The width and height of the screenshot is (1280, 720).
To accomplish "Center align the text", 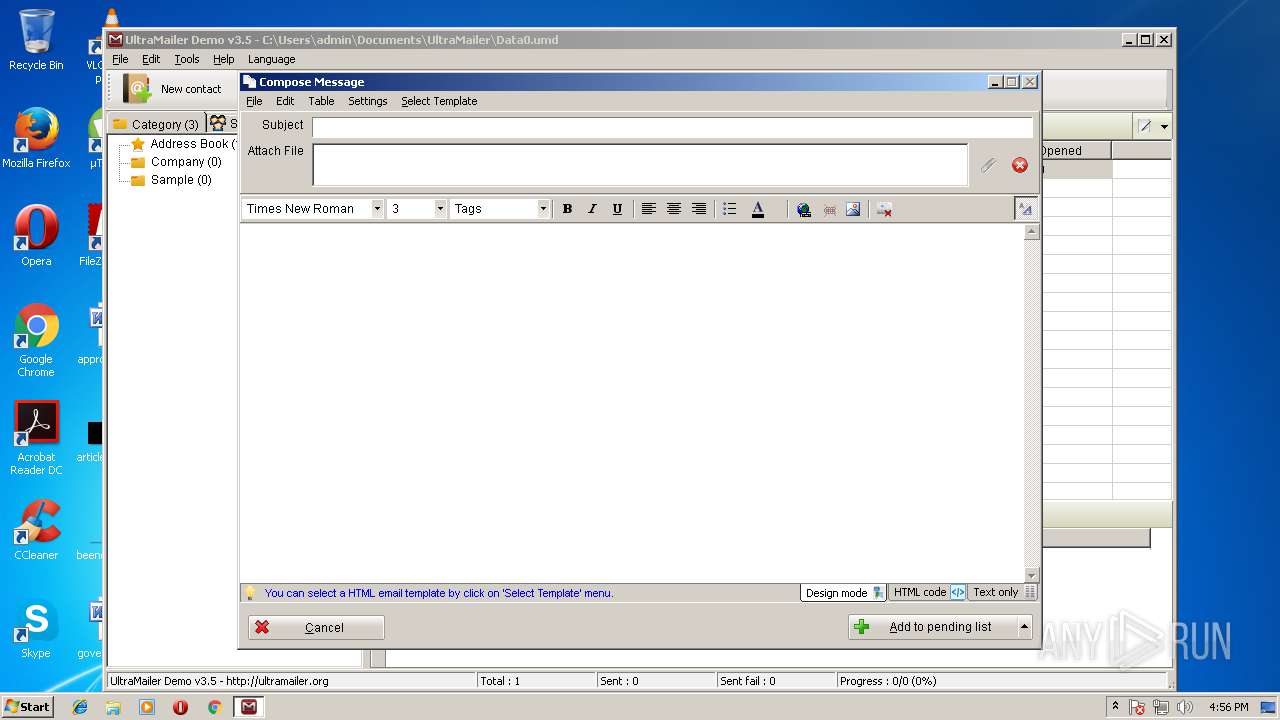I will pos(674,209).
